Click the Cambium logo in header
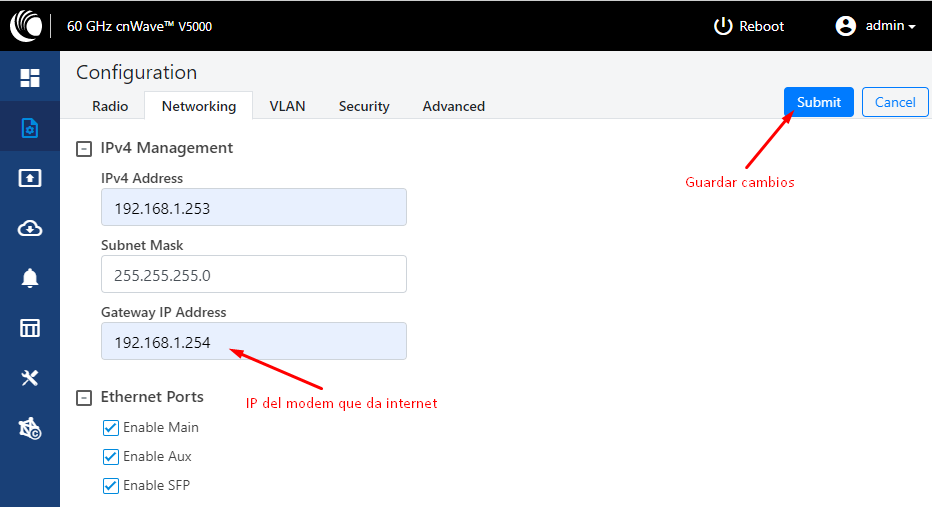Image resolution: width=932 pixels, height=507 pixels. coord(26,26)
